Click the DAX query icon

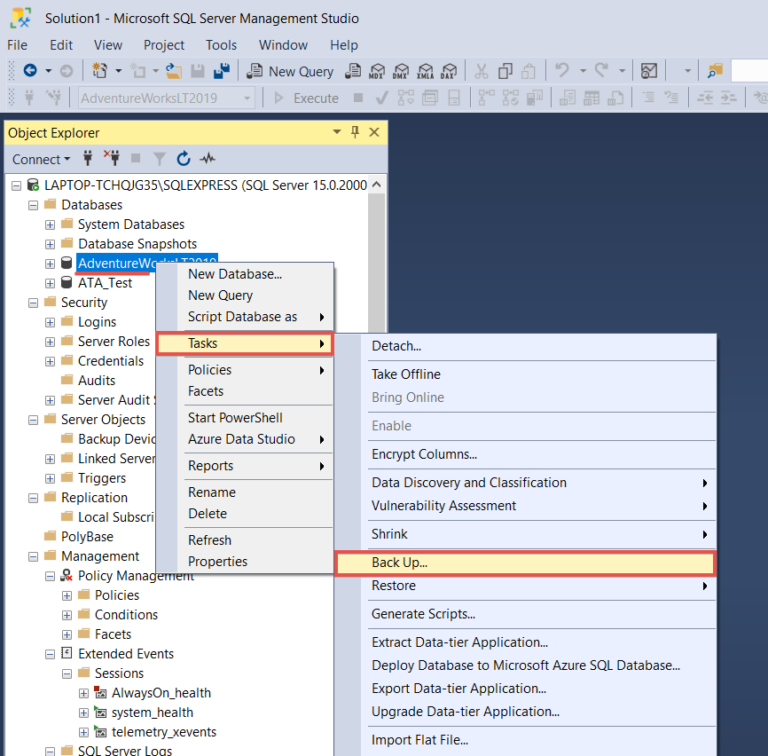pyautogui.click(x=447, y=71)
